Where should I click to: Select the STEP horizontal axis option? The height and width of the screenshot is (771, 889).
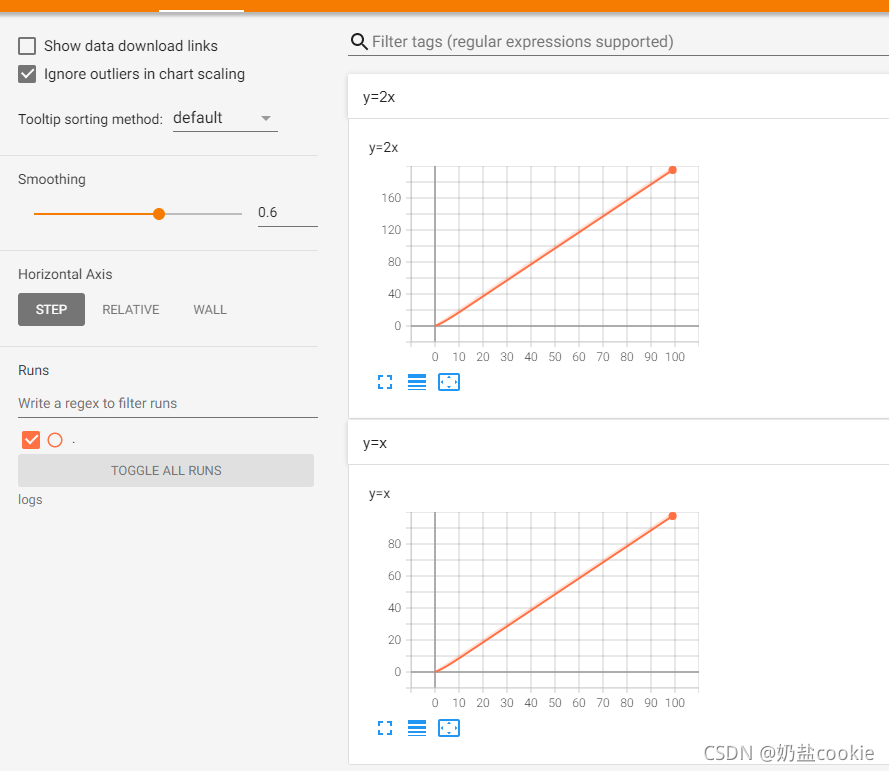(x=52, y=310)
